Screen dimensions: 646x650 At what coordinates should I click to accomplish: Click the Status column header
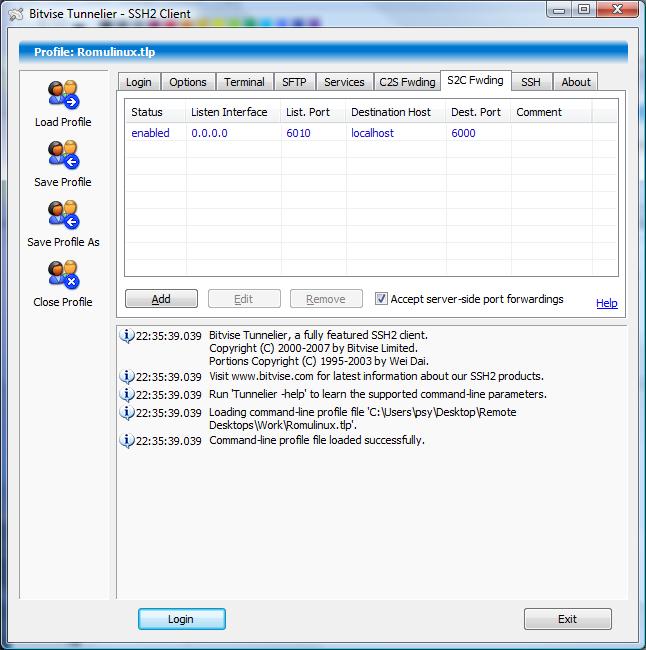[155, 112]
